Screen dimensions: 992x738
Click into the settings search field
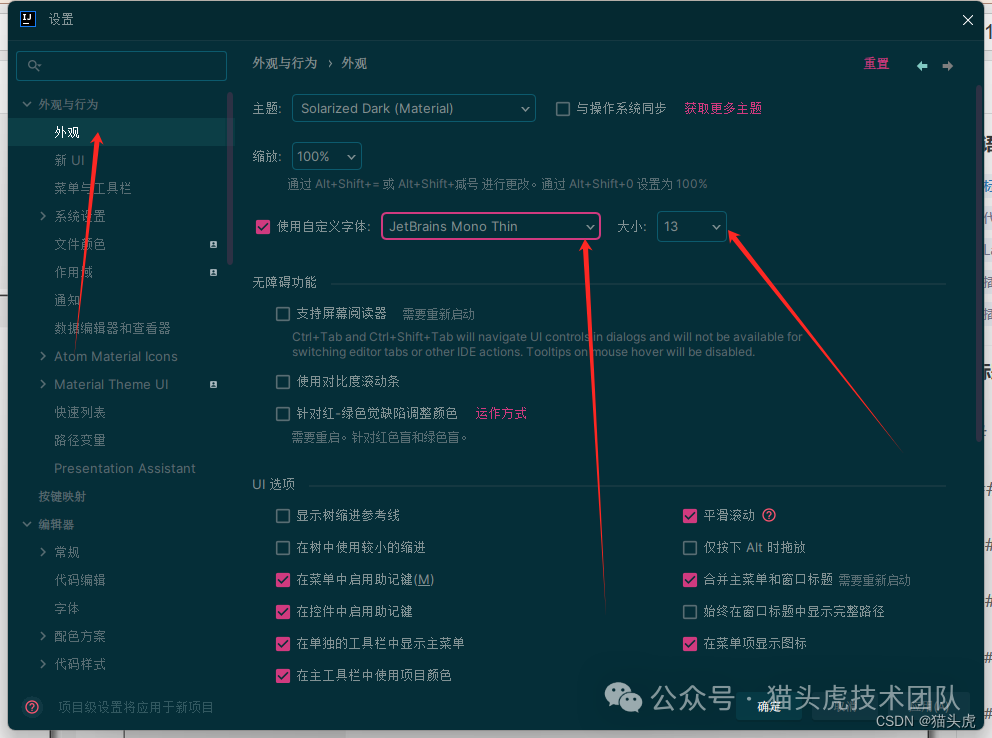pos(121,66)
